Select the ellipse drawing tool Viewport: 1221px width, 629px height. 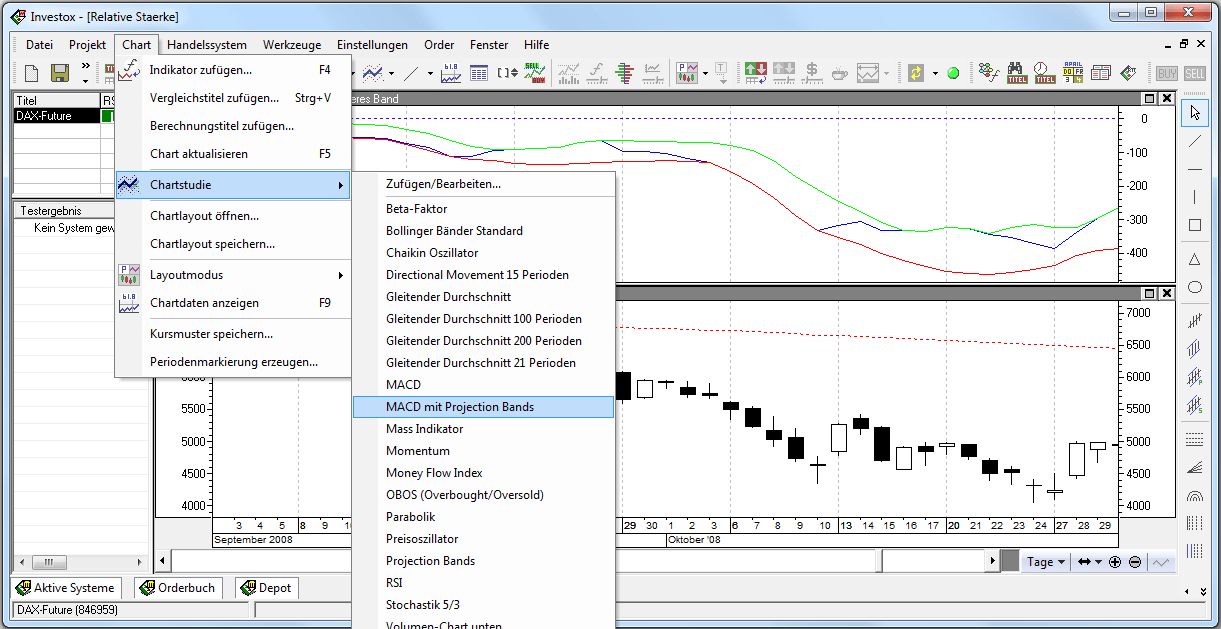pyautogui.click(x=1194, y=288)
